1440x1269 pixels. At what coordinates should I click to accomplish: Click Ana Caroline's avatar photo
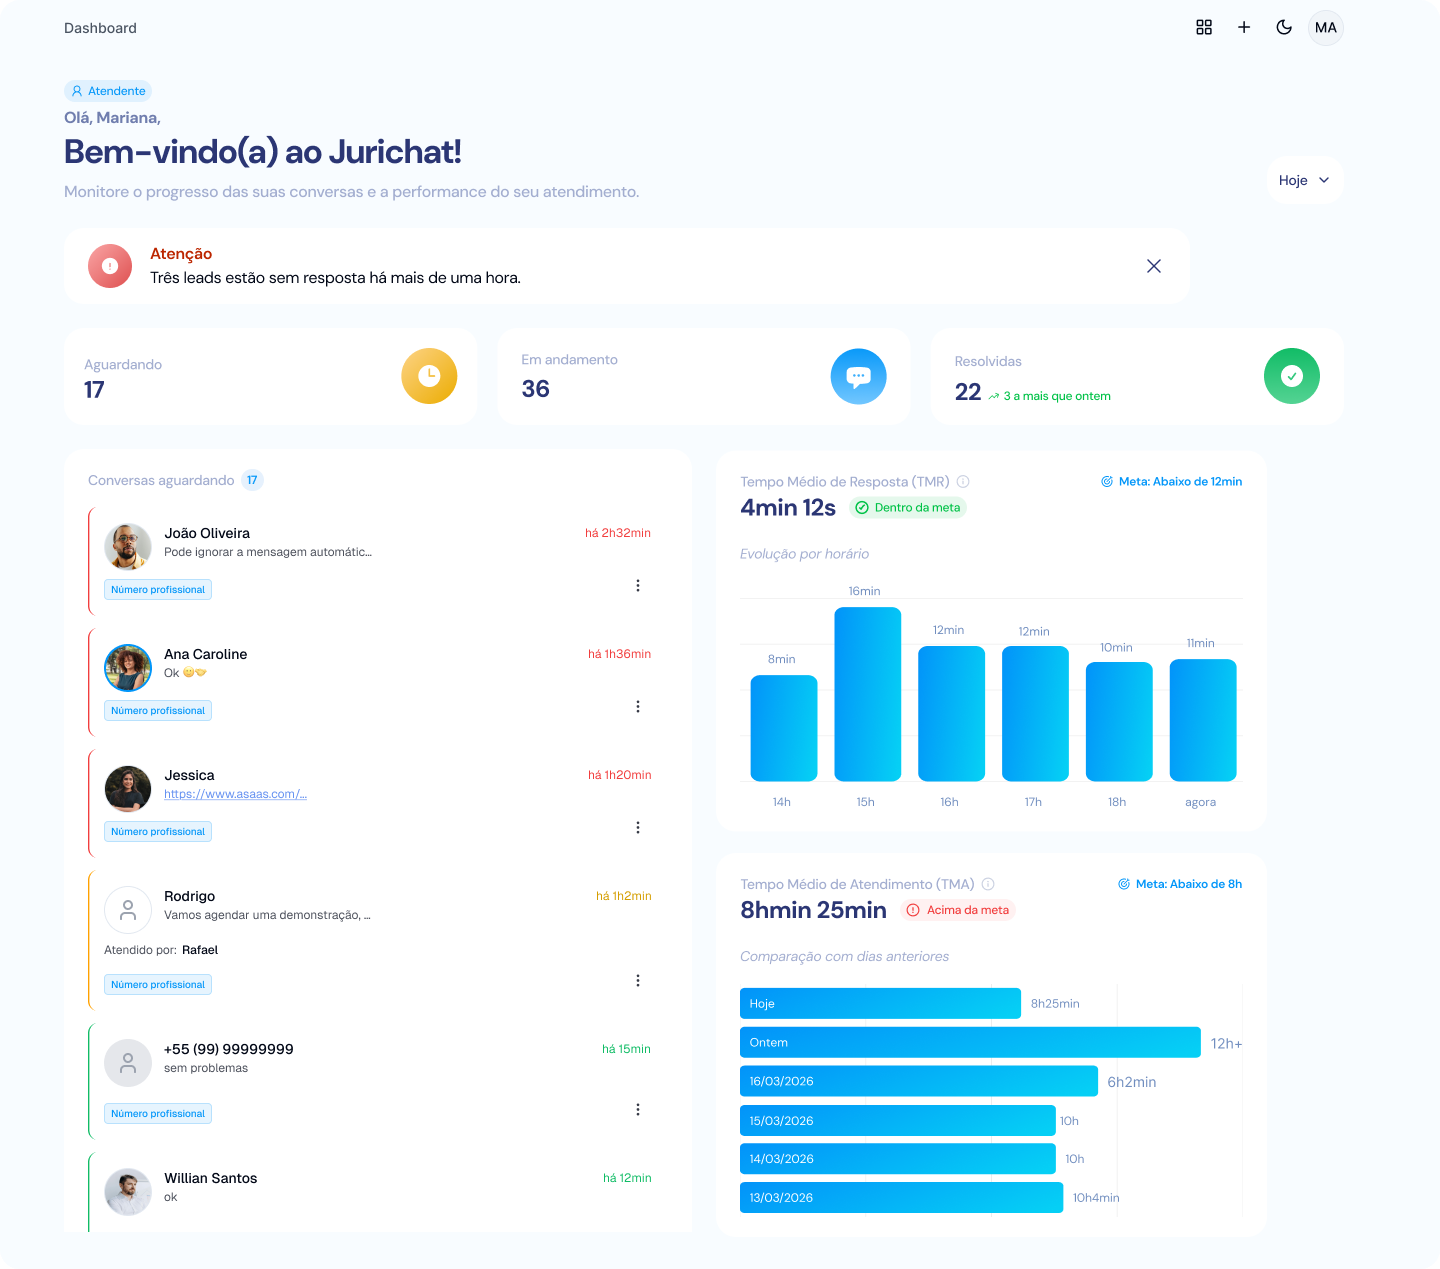128,667
